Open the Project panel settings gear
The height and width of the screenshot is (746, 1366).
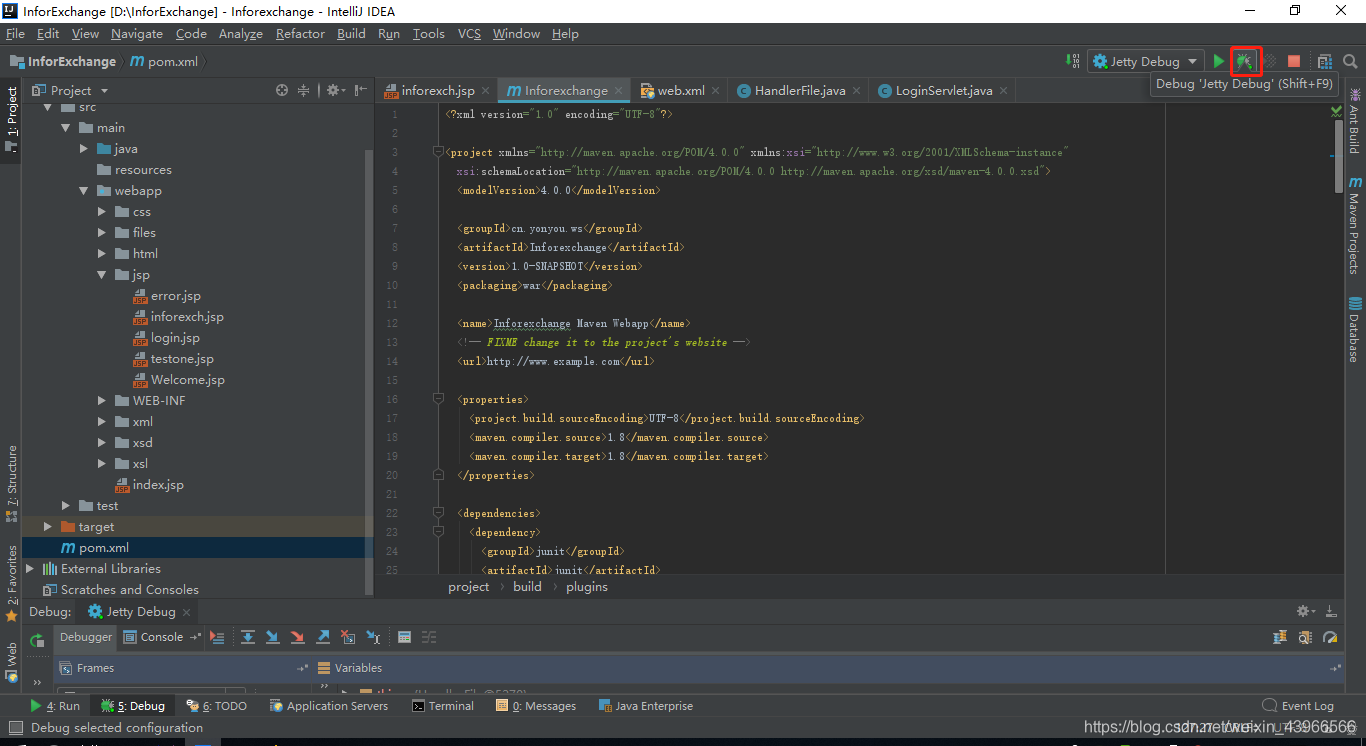pos(335,90)
